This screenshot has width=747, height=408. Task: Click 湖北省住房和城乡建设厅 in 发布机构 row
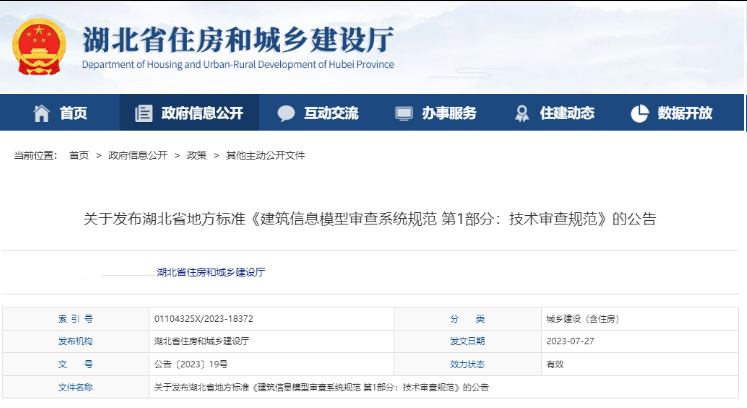pos(202,341)
